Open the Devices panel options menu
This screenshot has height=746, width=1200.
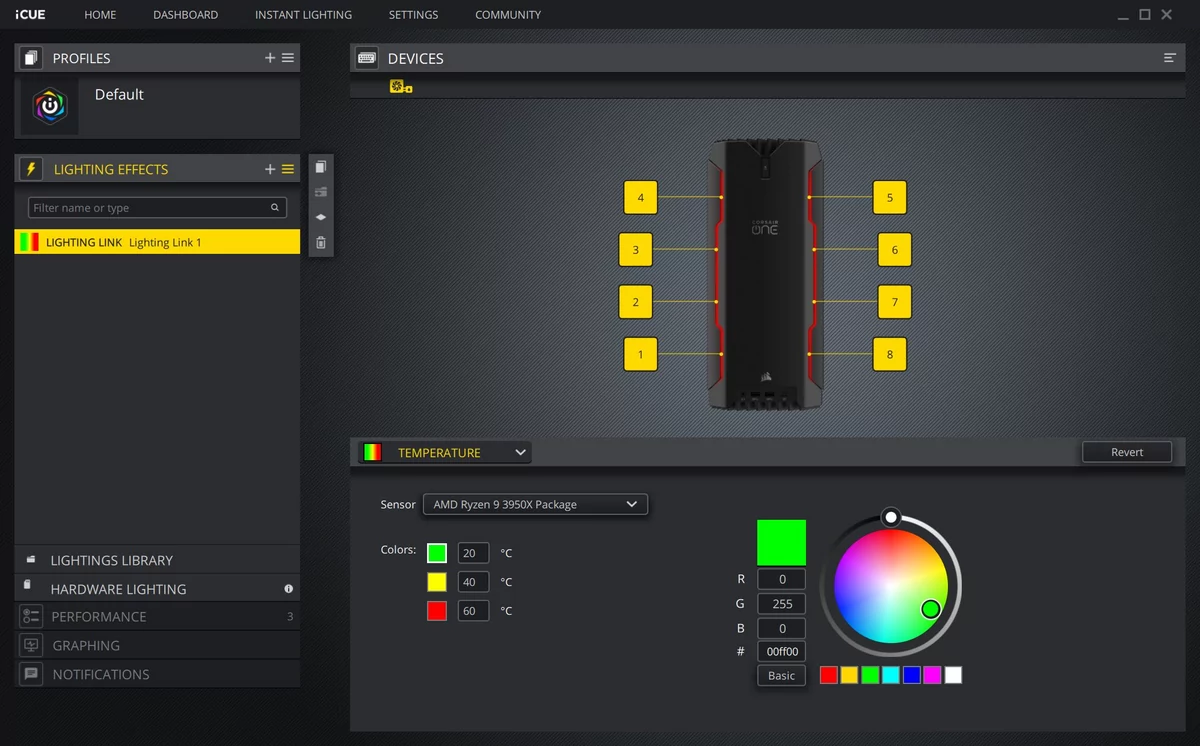coord(1169,58)
